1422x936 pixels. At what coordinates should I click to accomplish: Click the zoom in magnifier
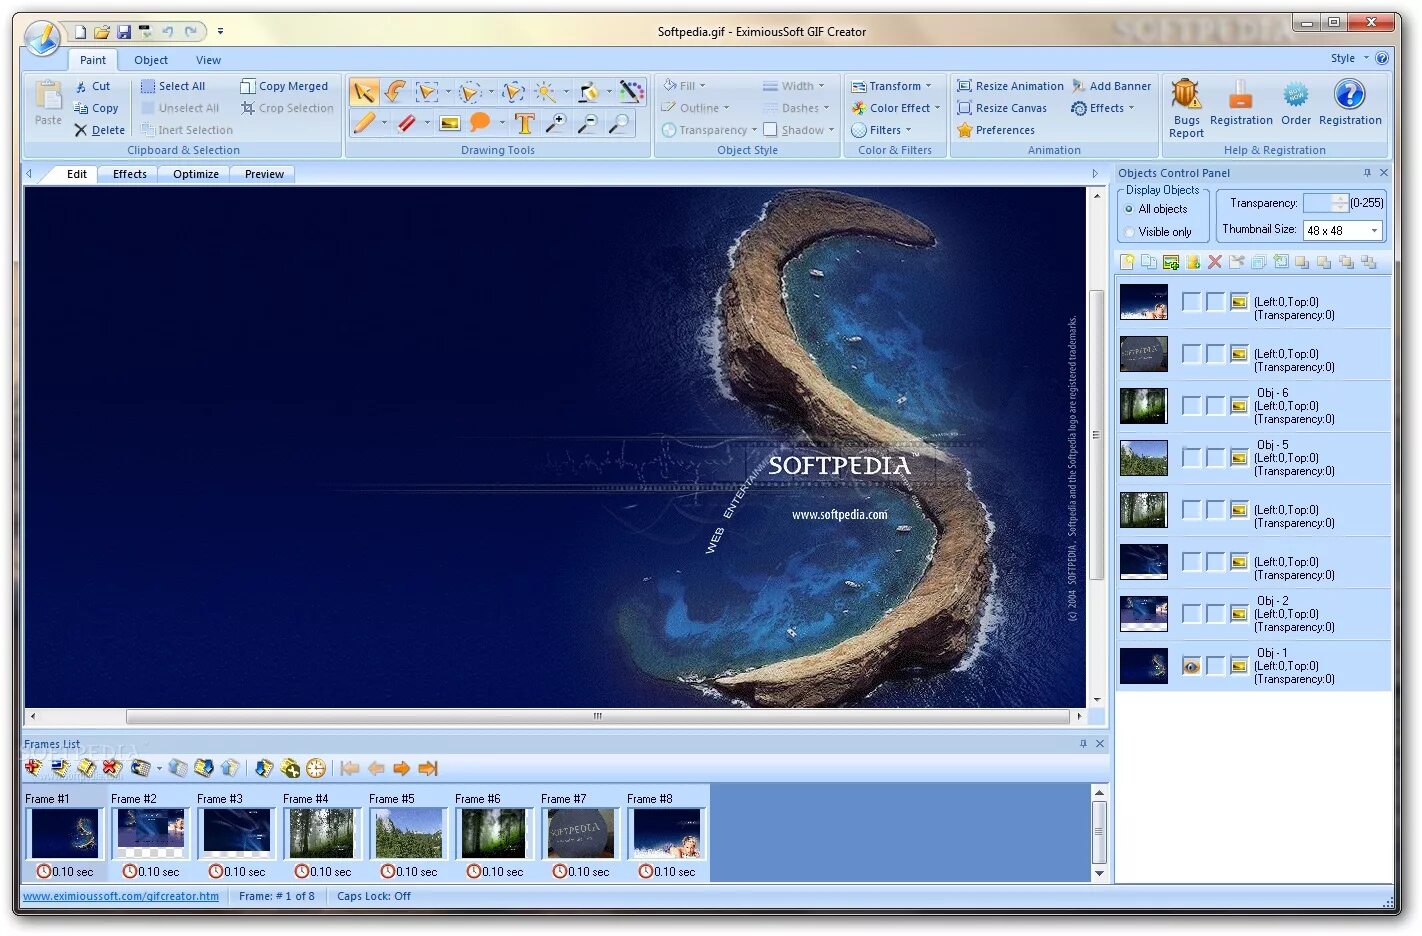555,123
